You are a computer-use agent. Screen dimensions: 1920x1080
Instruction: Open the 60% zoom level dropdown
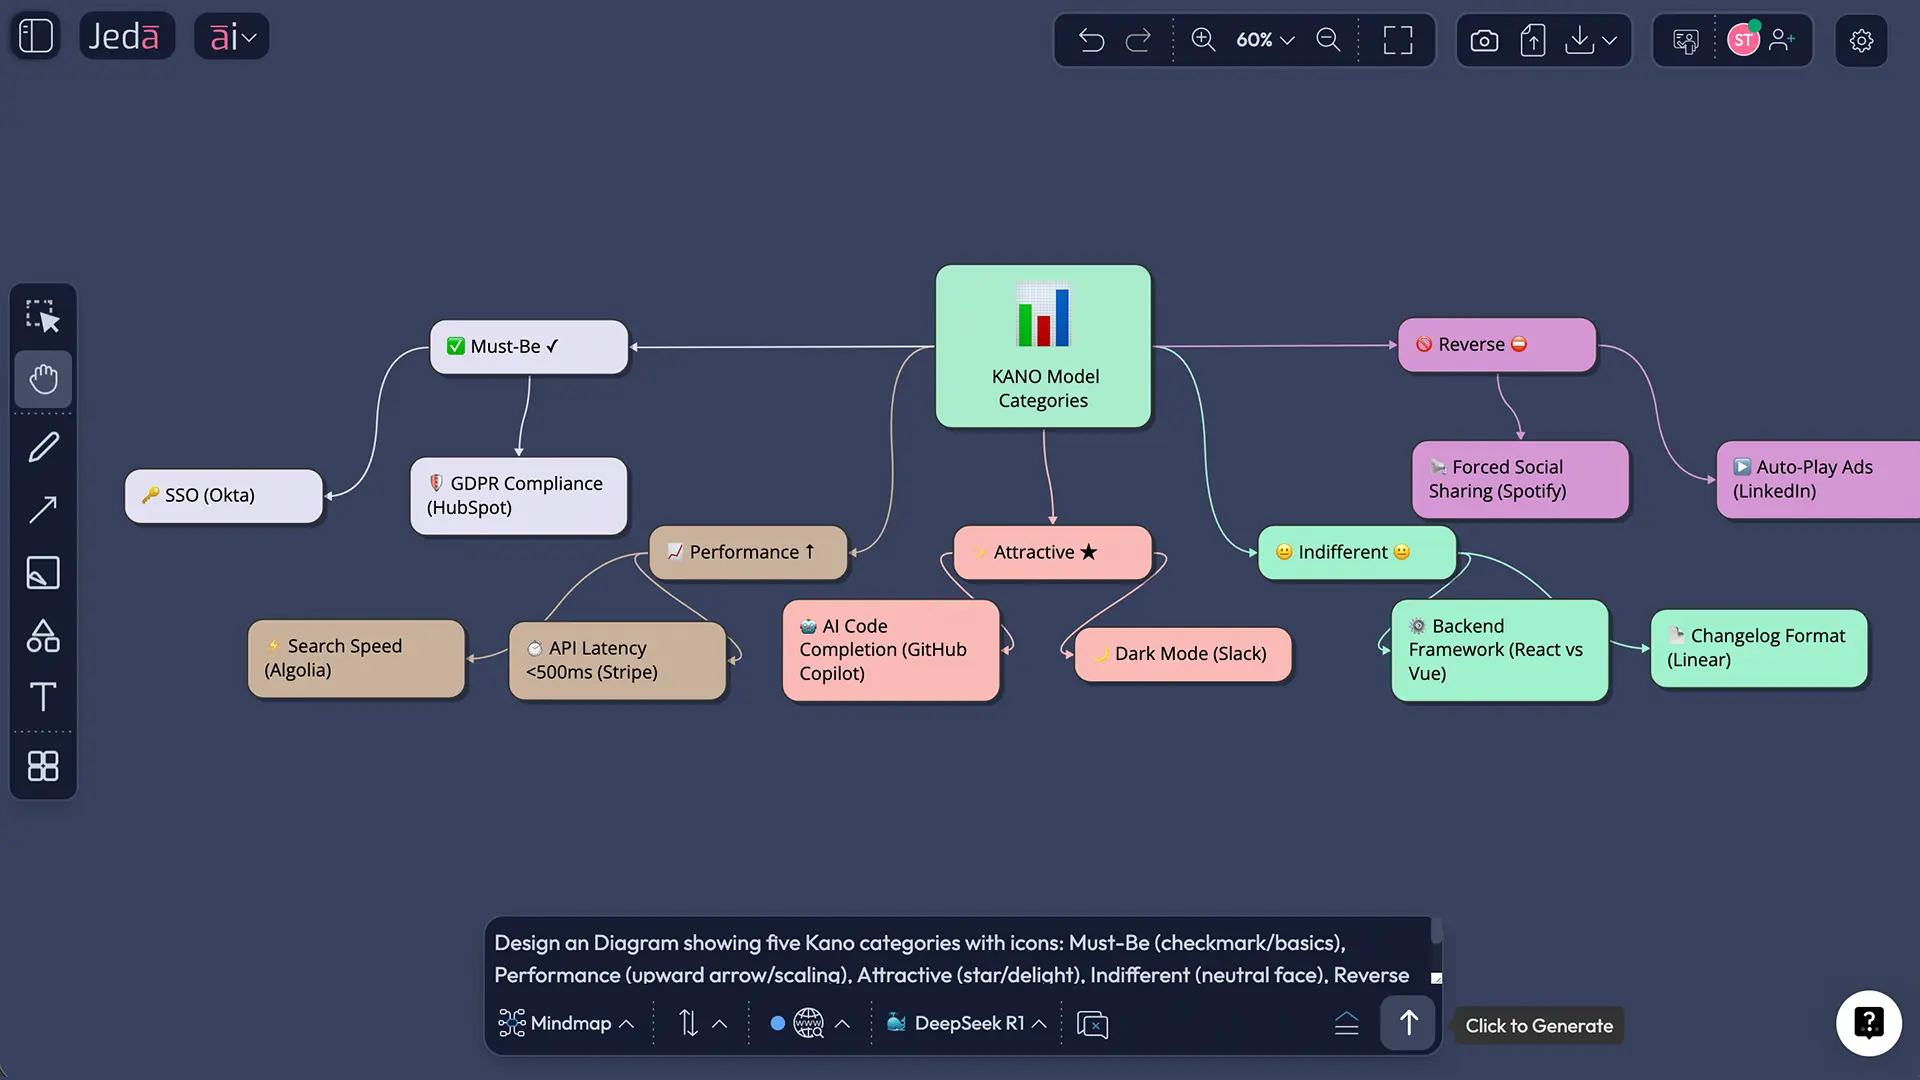tap(1265, 40)
